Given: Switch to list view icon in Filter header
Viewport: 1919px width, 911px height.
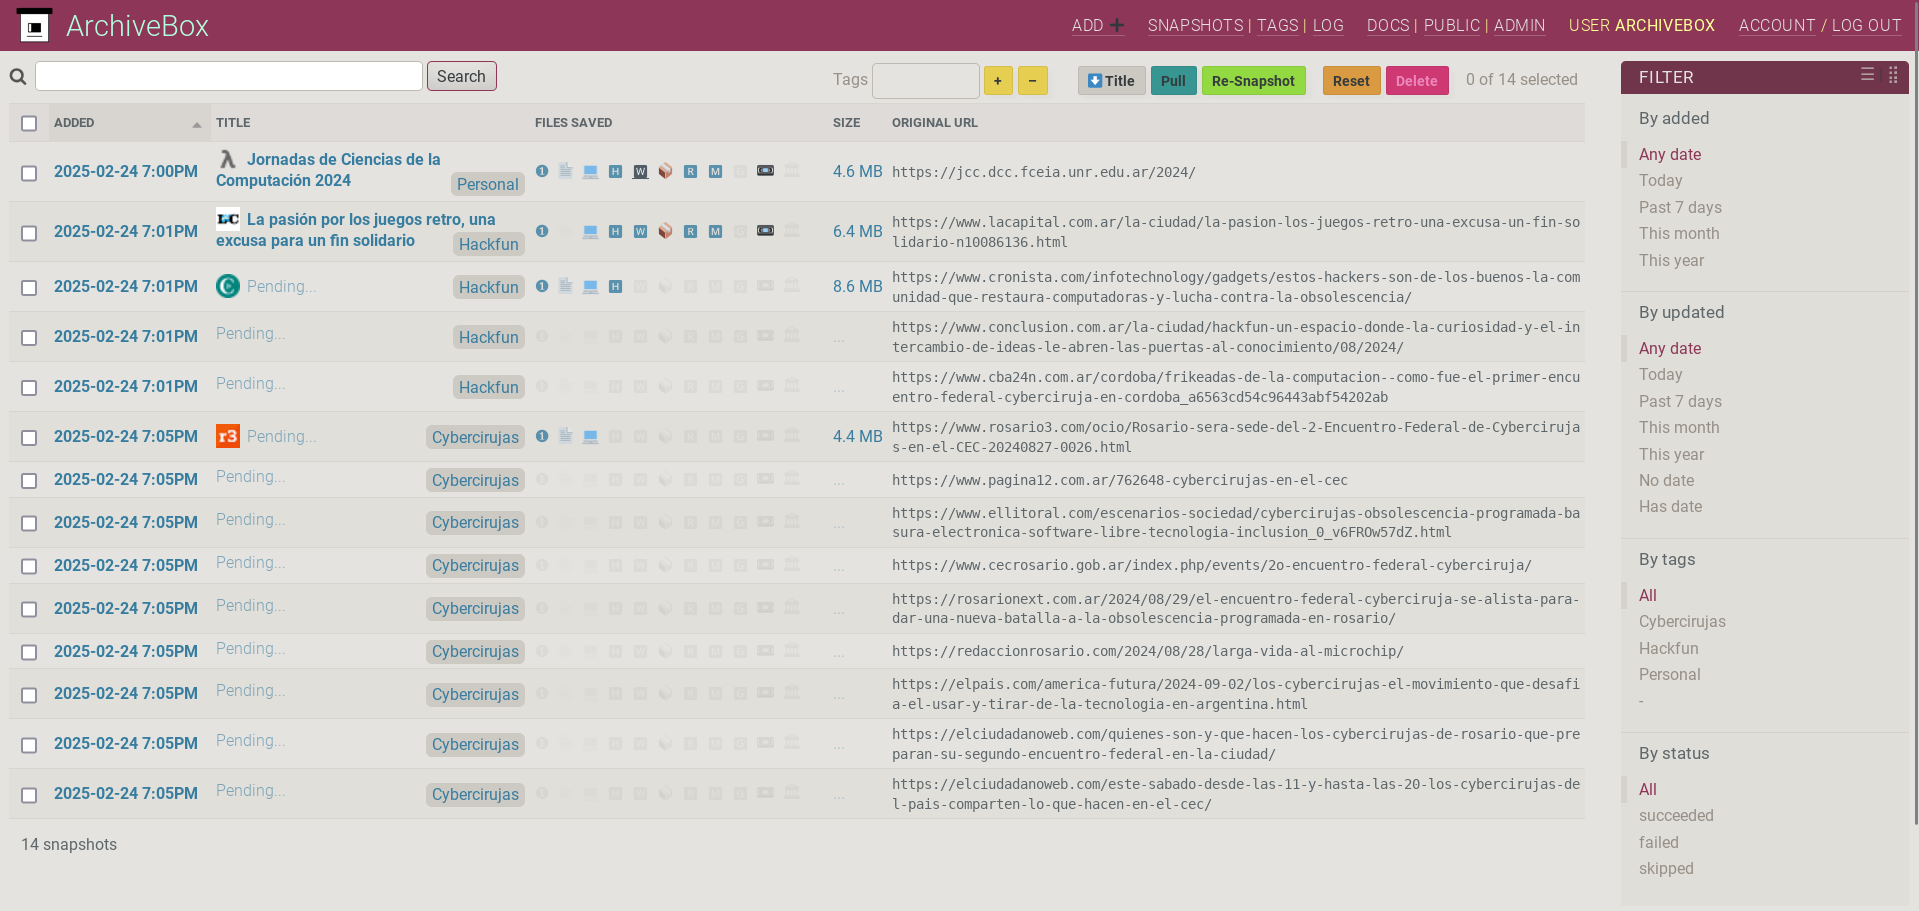Looking at the screenshot, I should (1867, 75).
